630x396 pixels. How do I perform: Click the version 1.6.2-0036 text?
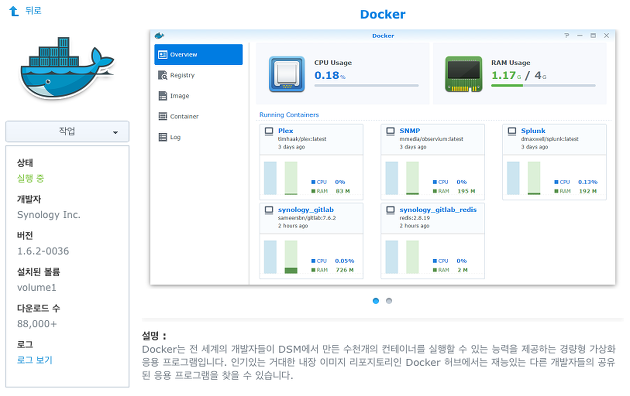point(43,251)
